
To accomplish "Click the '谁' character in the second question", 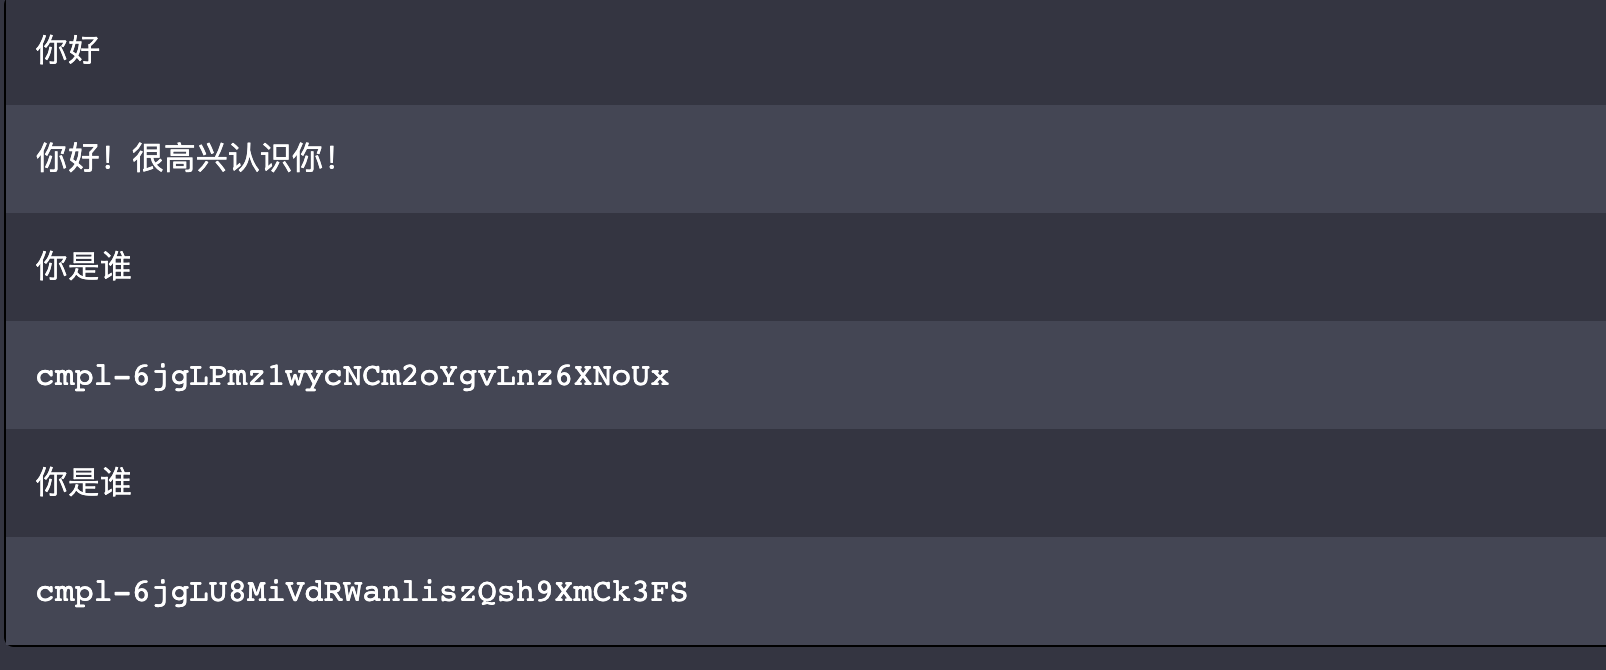I will (x=116, y=482).
